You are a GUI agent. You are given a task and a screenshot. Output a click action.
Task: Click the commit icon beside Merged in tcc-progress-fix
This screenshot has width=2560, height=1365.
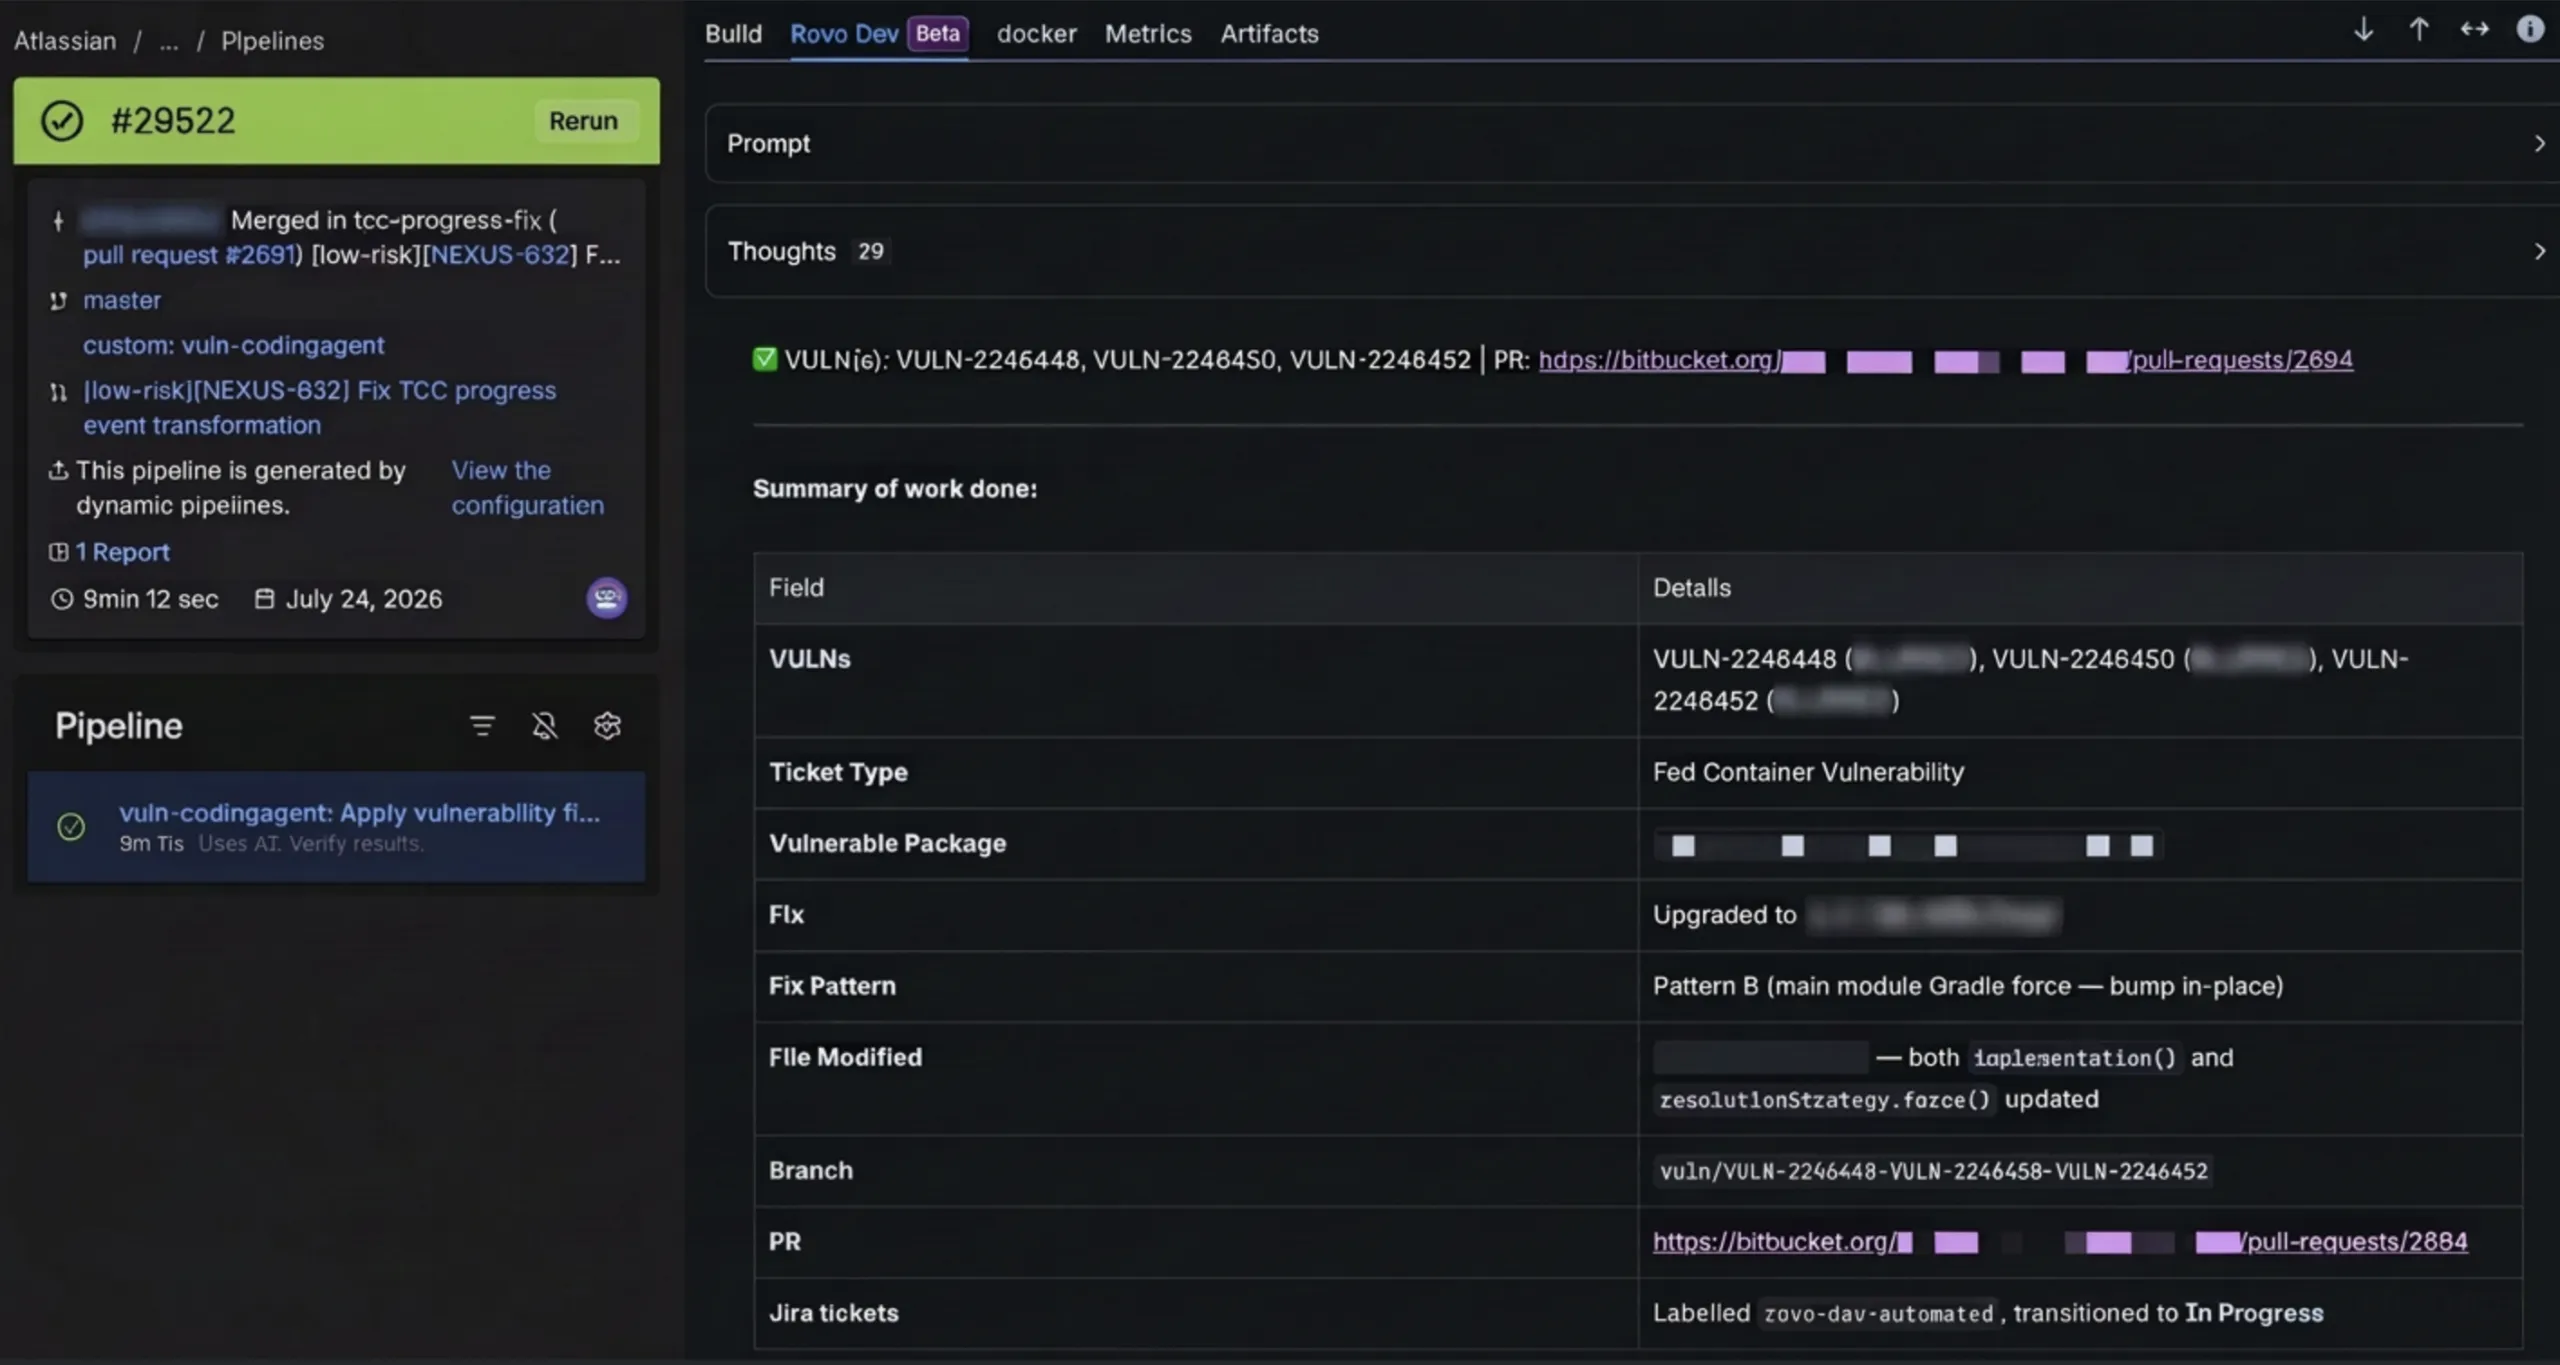58,221
